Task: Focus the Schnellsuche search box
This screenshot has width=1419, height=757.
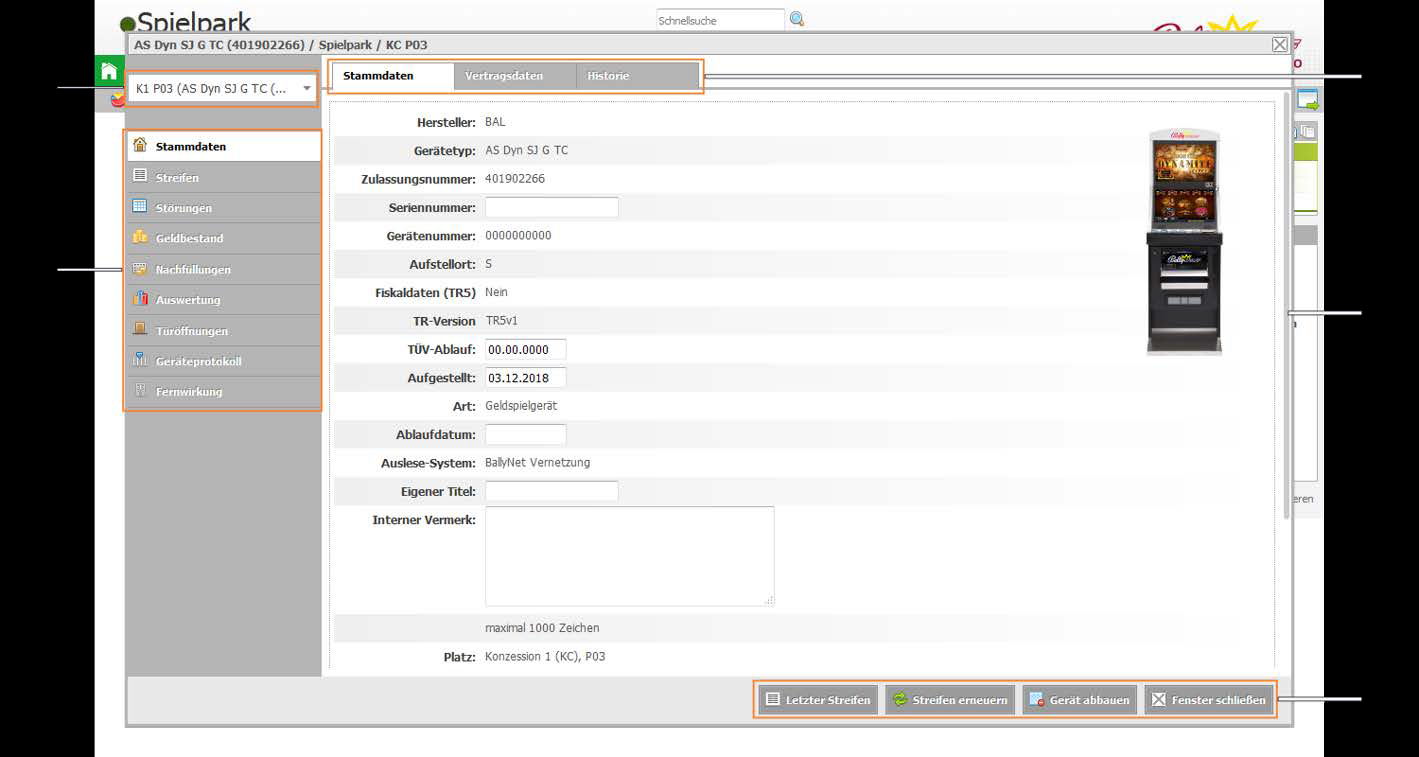Action: 720,20
